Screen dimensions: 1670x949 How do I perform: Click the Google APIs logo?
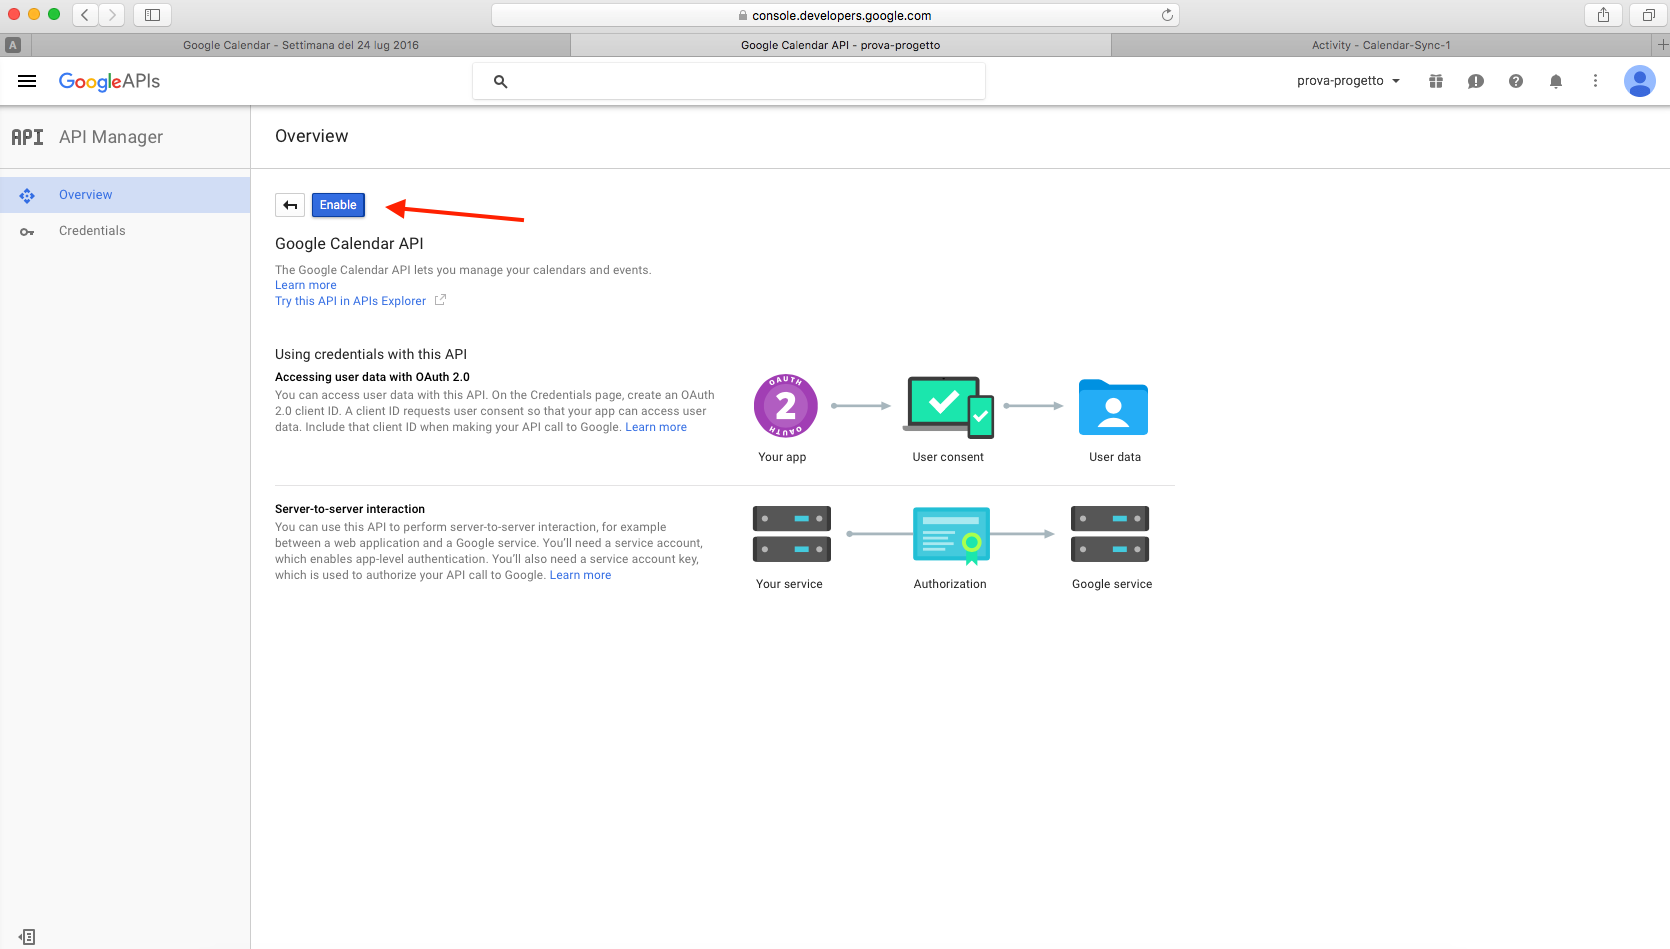pos(109,82)
